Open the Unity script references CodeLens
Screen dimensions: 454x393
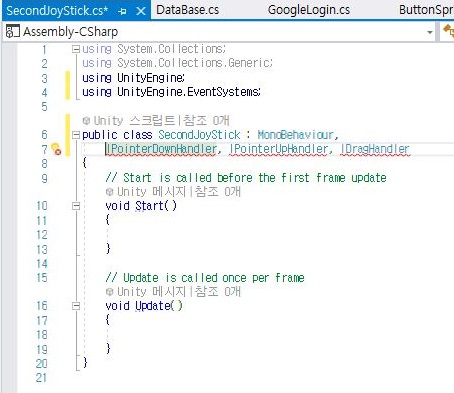[161, 120]
